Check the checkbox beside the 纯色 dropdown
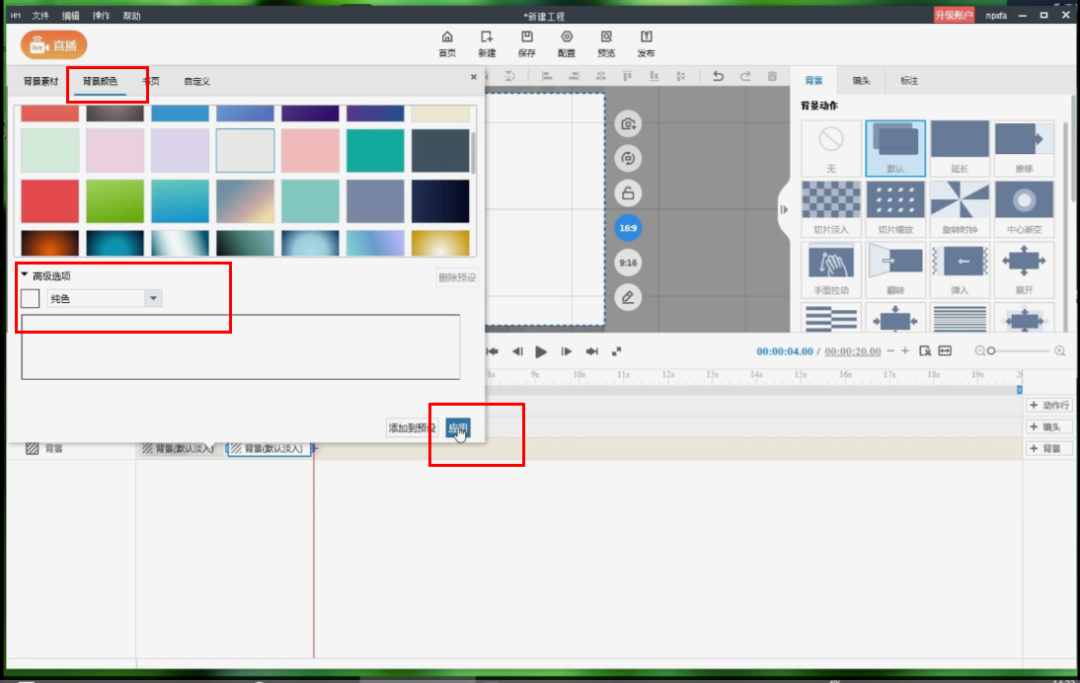Screen dimensions: 1080x683 29,298
